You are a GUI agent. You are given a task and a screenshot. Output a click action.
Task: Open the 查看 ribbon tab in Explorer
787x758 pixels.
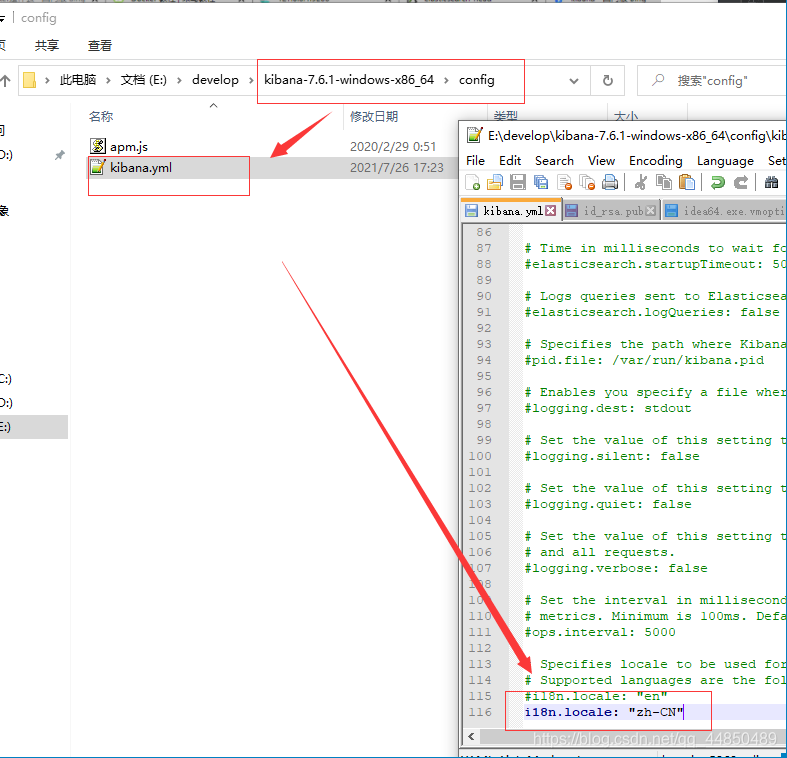100,46
